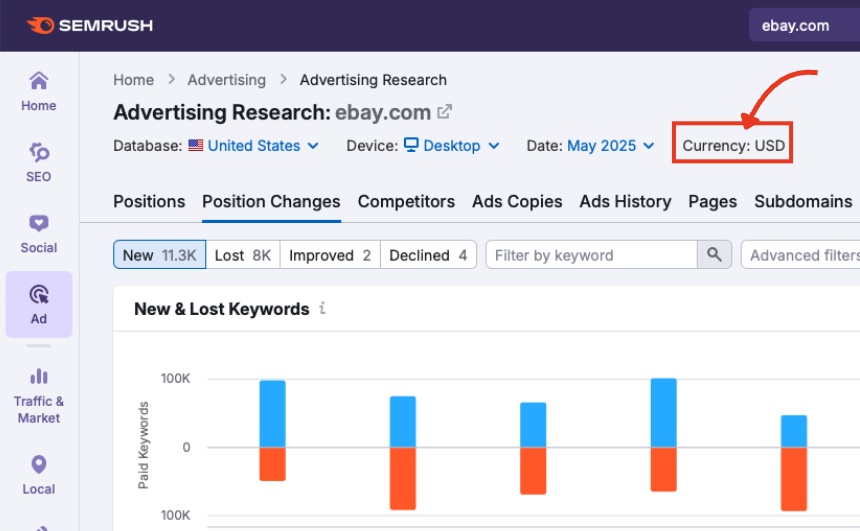
Task: Open the Traffic & Market section
Action: [38, 394]
